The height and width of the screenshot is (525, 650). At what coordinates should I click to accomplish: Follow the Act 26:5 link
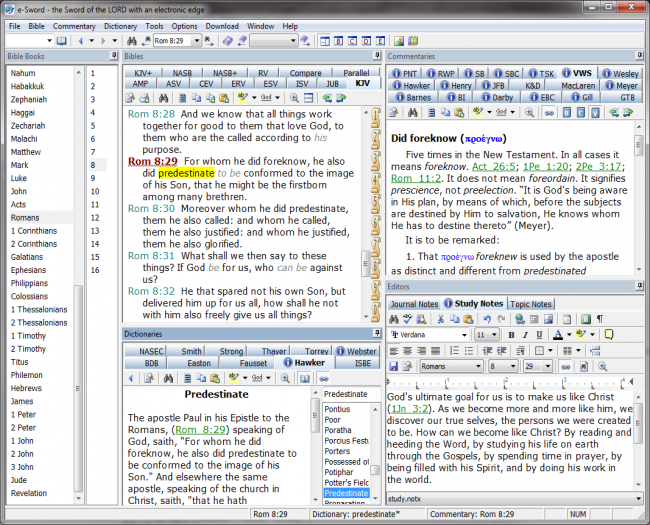point(494,166)
